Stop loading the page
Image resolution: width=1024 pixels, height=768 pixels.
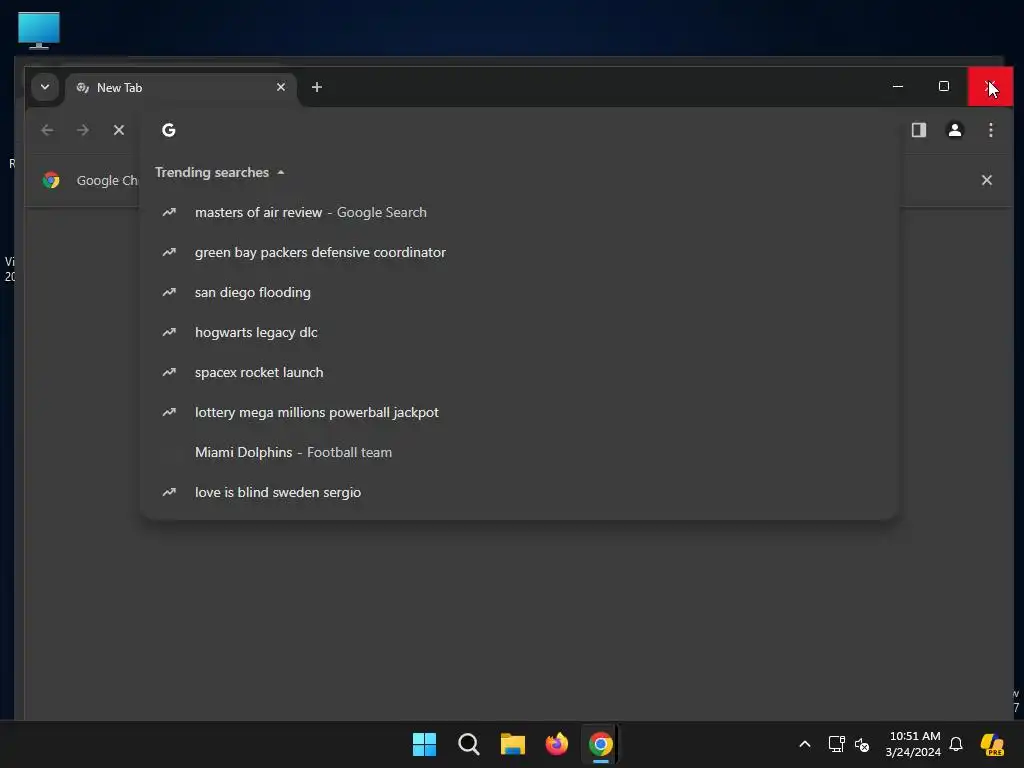pos(118,130)
